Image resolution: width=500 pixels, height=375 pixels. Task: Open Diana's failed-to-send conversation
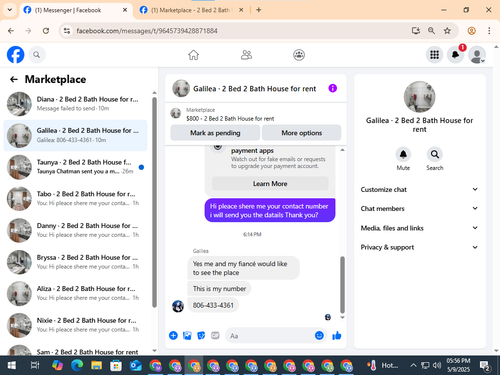[x=76, y=104]
